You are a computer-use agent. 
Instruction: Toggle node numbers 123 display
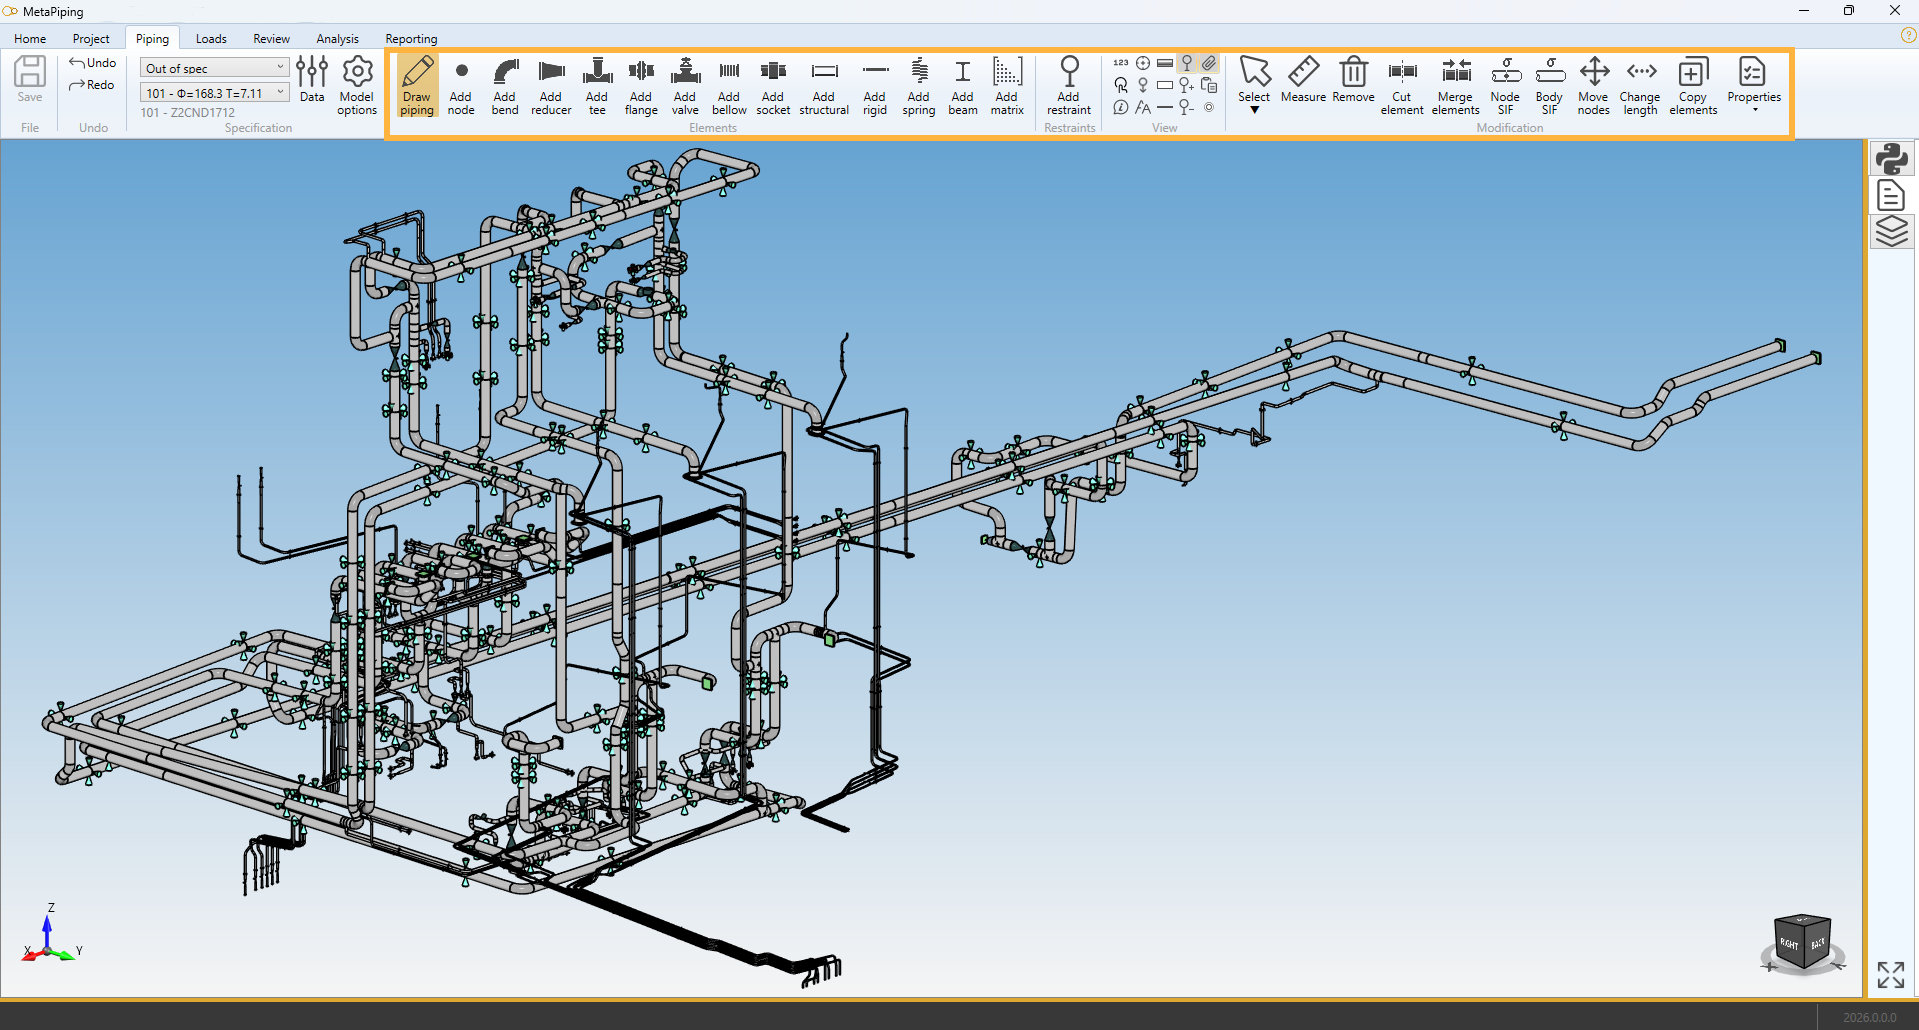1121,63
